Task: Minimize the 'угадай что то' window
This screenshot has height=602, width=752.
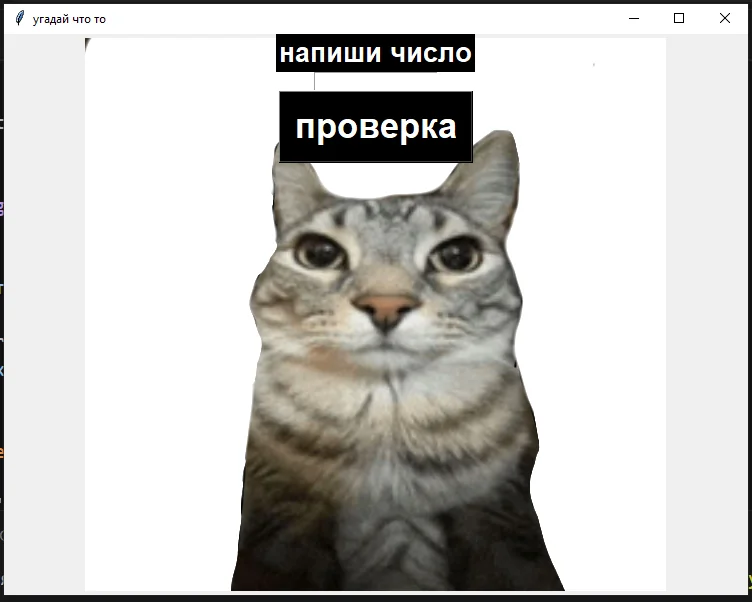Action: tap(634, 18)
